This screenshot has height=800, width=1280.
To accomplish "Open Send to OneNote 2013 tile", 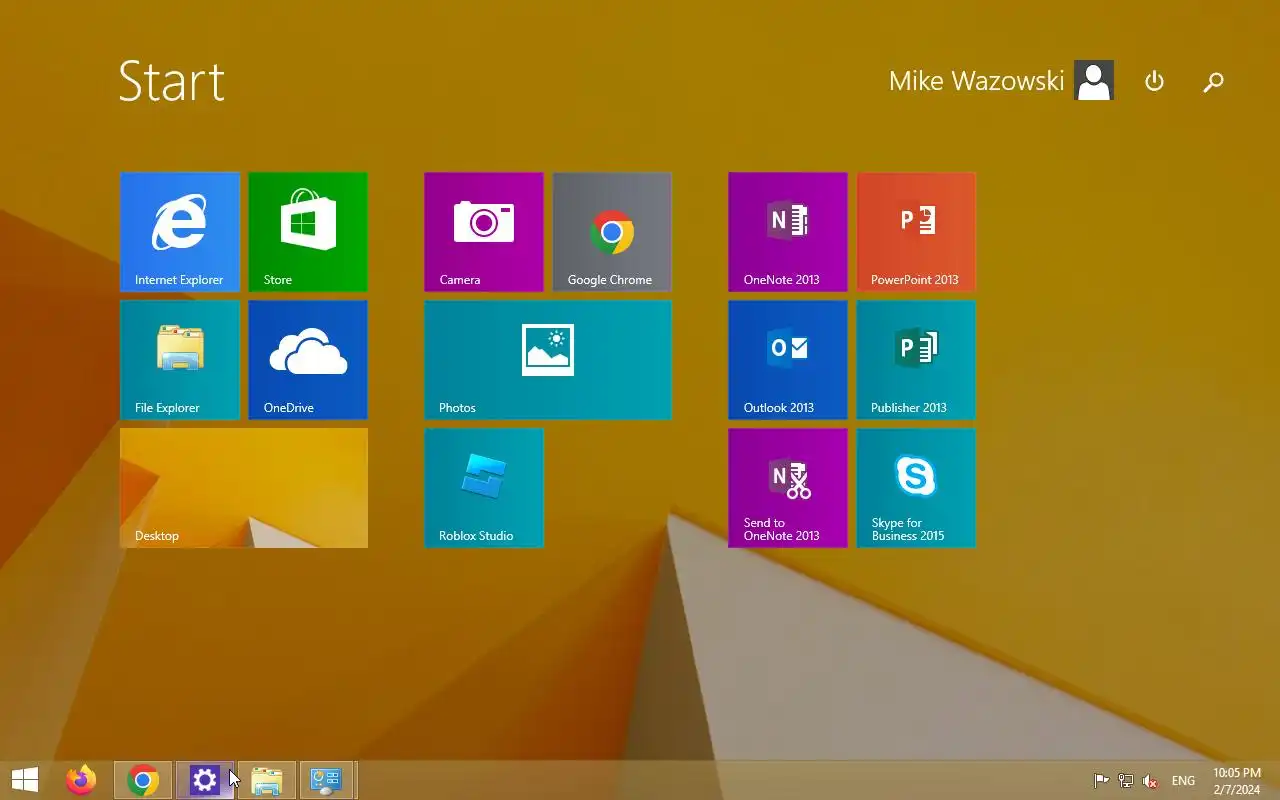I will coord(788,488).
